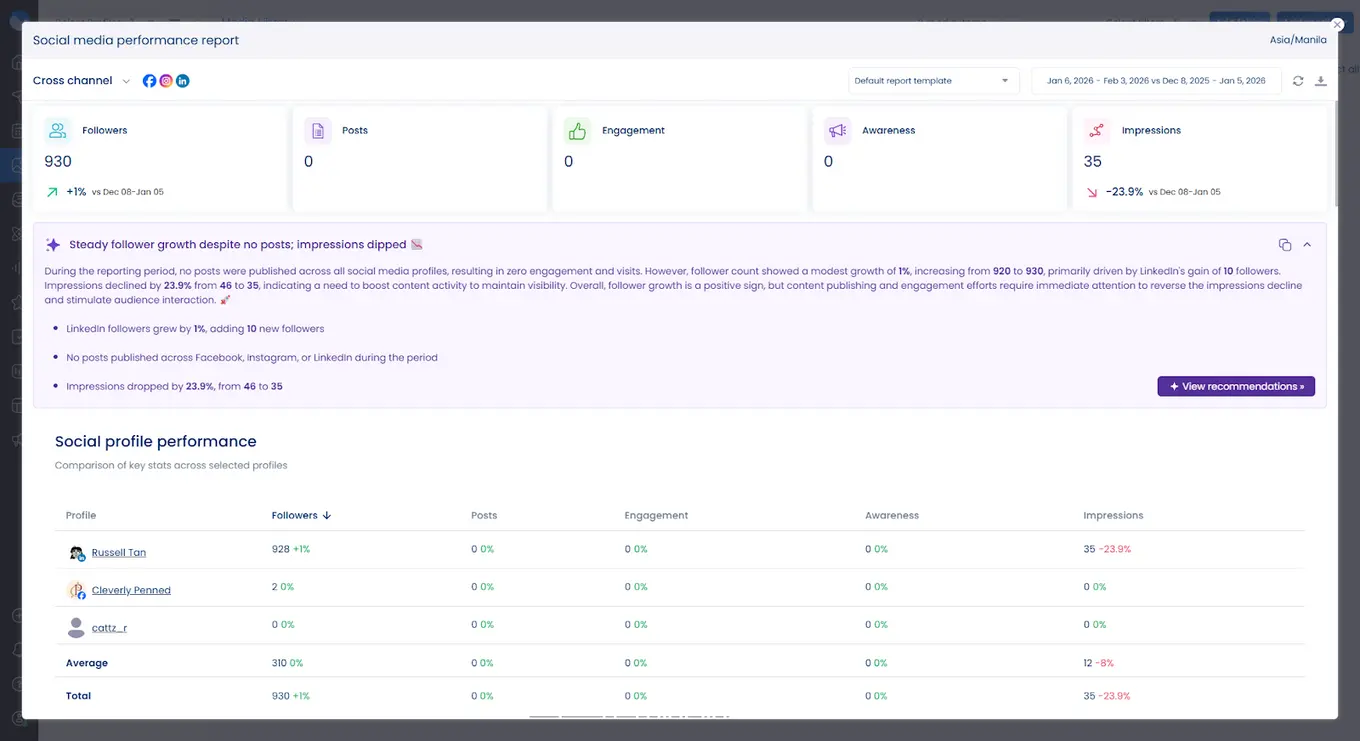
Task: Download the performance report
Action: (x=1321, y=80)
